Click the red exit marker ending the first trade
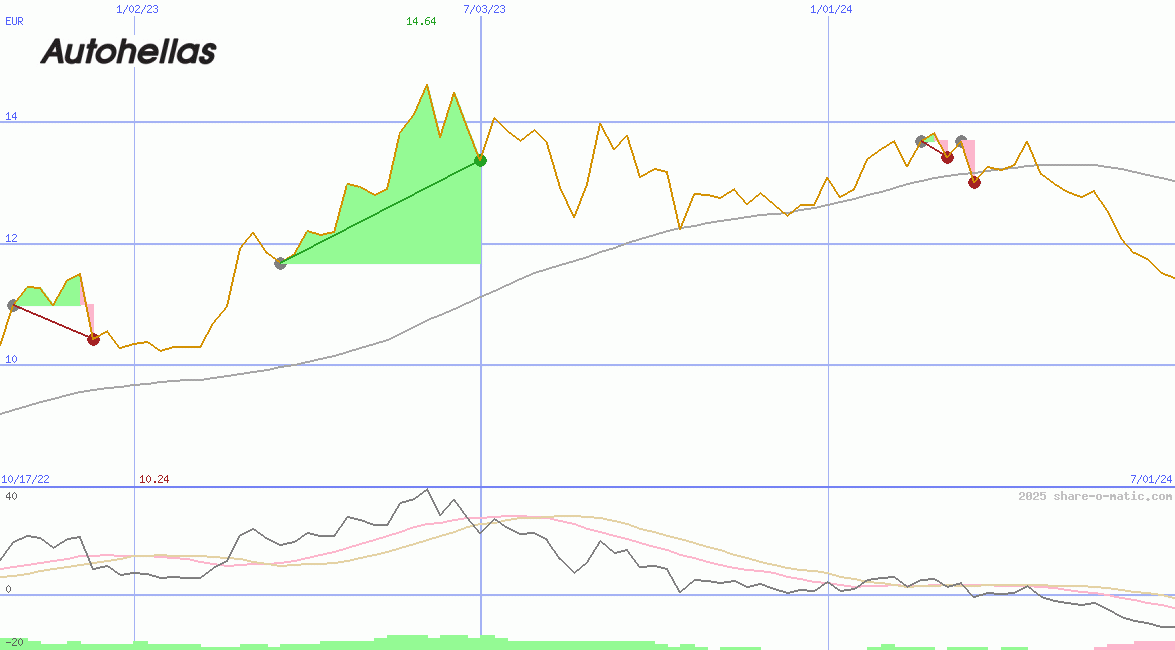1175x650 pixels. (93, 339)
